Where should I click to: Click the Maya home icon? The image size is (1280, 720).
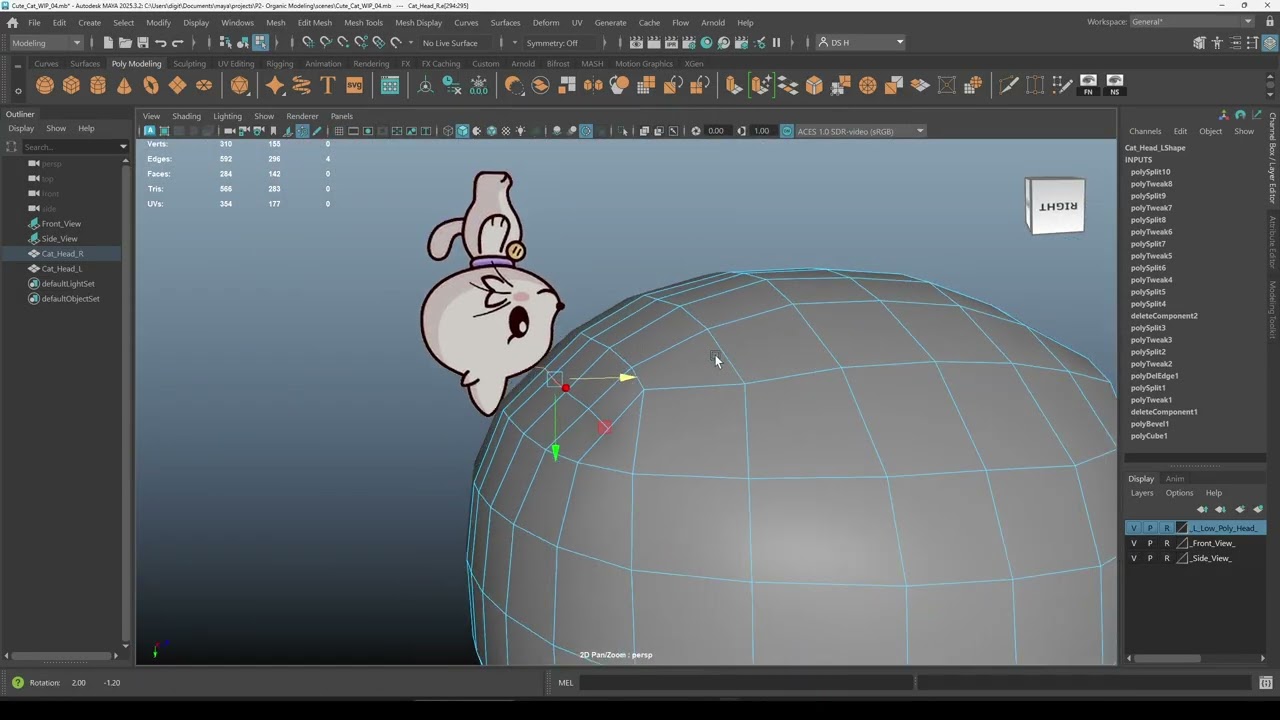point(12,22)
